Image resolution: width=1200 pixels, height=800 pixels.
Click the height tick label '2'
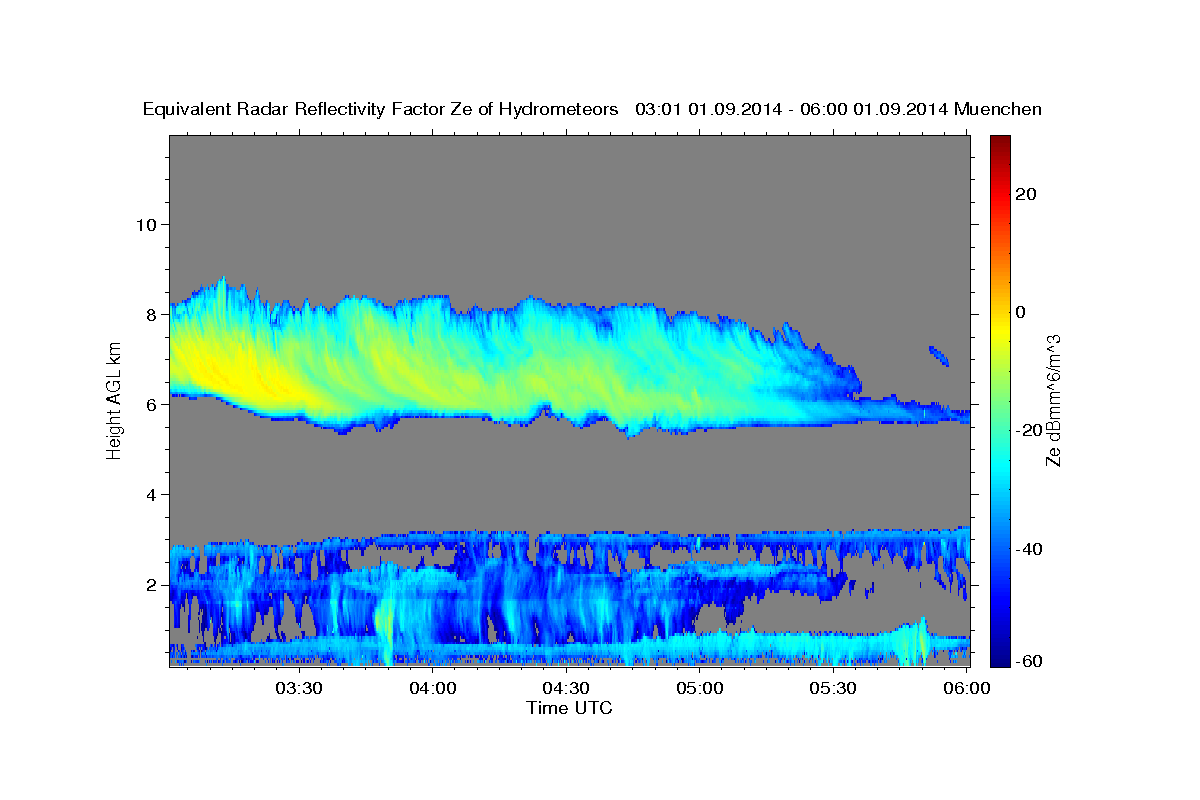(x=150, y=585)
